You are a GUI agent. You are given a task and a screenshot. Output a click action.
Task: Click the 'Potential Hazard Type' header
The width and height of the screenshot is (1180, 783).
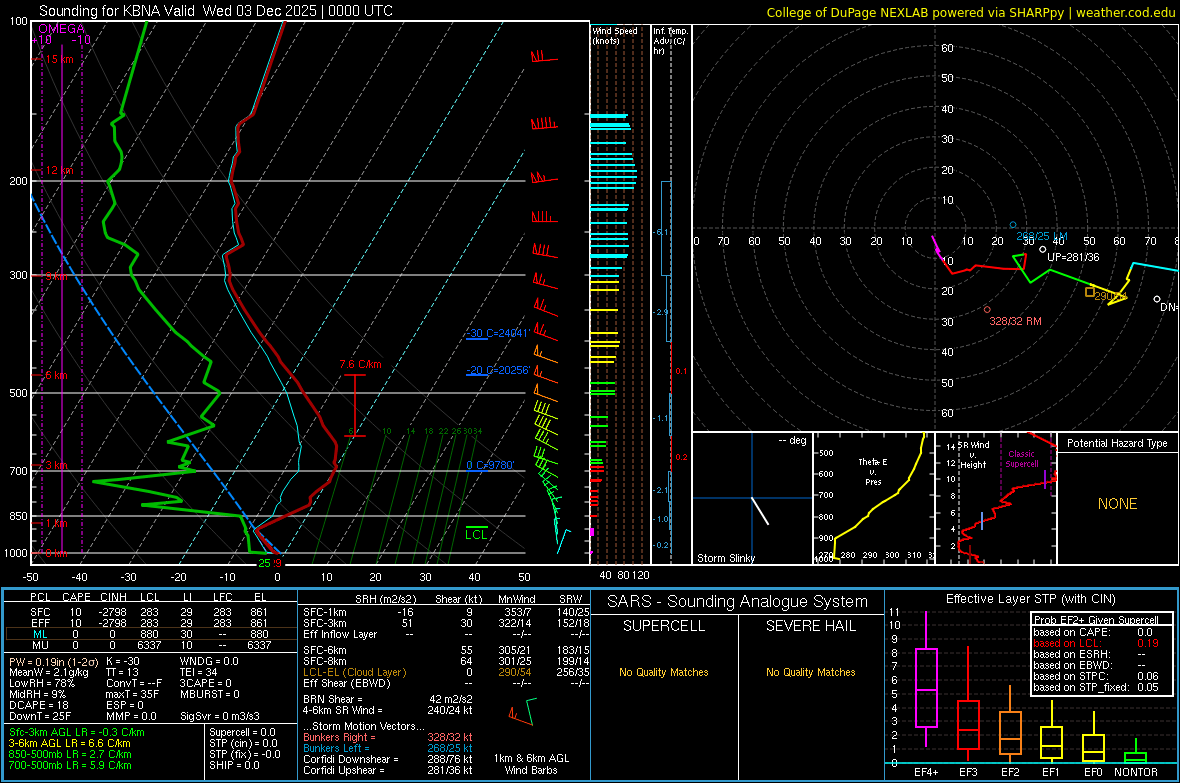coord(1117,443)
